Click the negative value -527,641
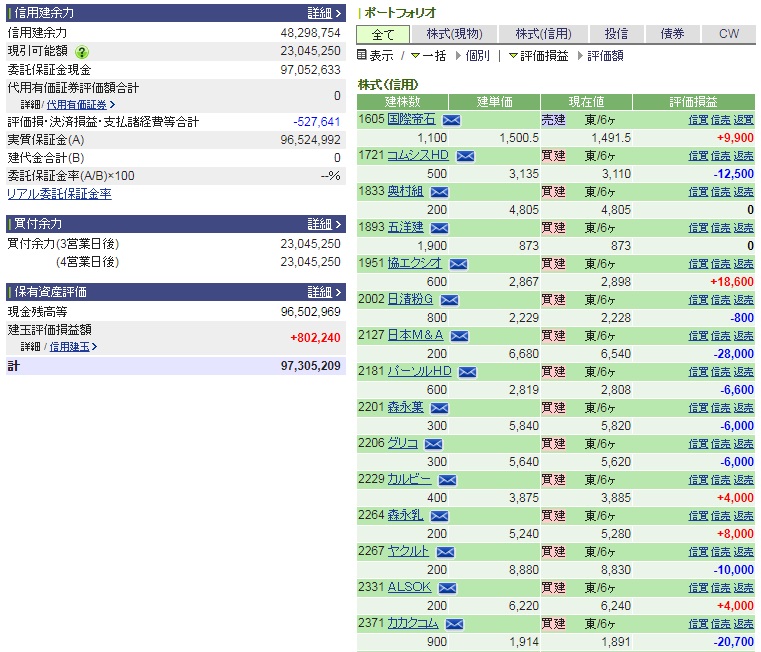 pyautogui.click(x=317, y=122)
